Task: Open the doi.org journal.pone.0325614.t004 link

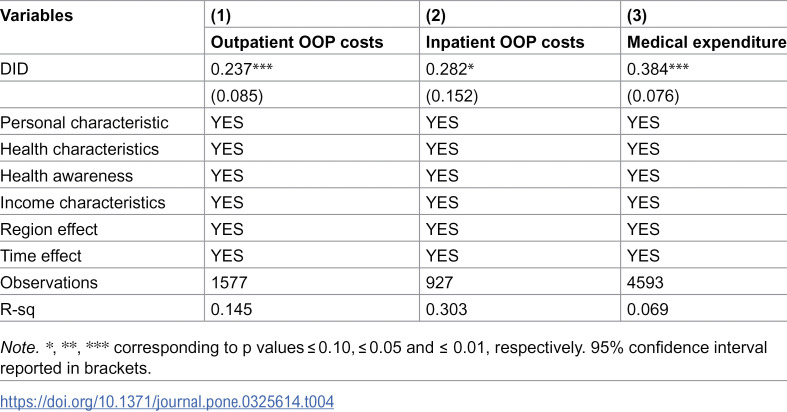Action: tap(167, 401)
